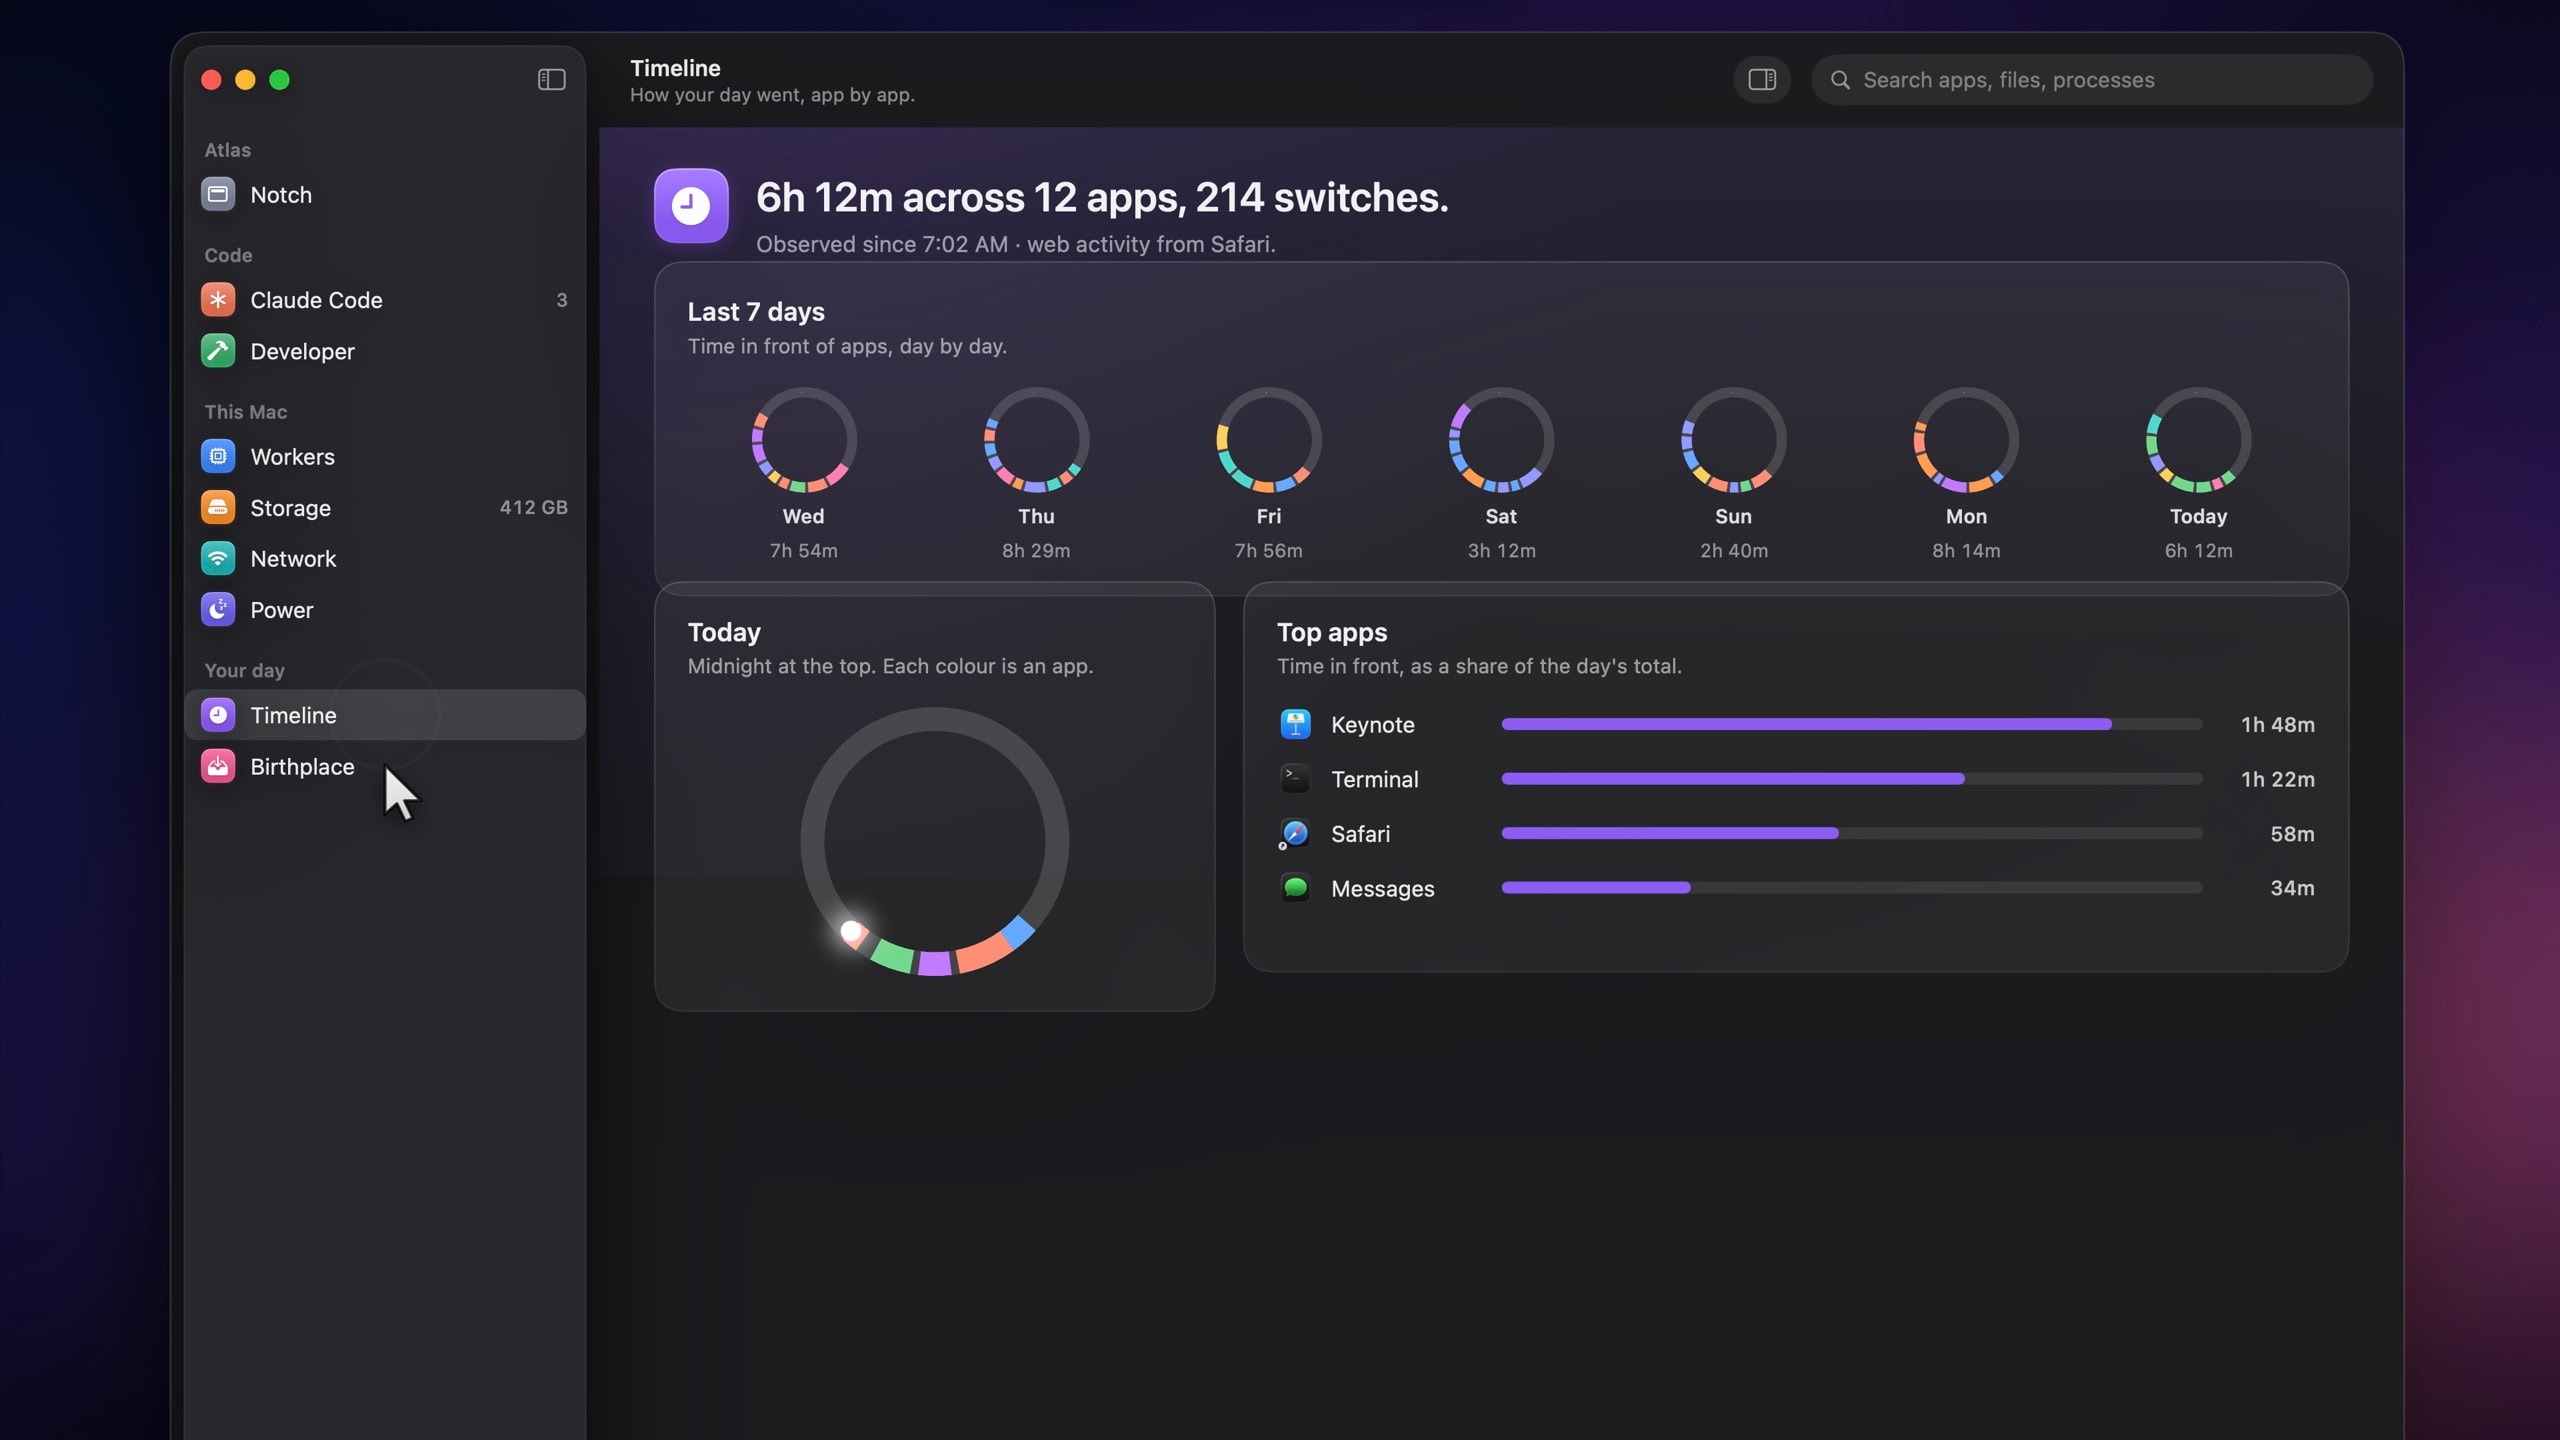Select Workers in the sidebar
This screenshot has height=1440, width=2560.
385,456
